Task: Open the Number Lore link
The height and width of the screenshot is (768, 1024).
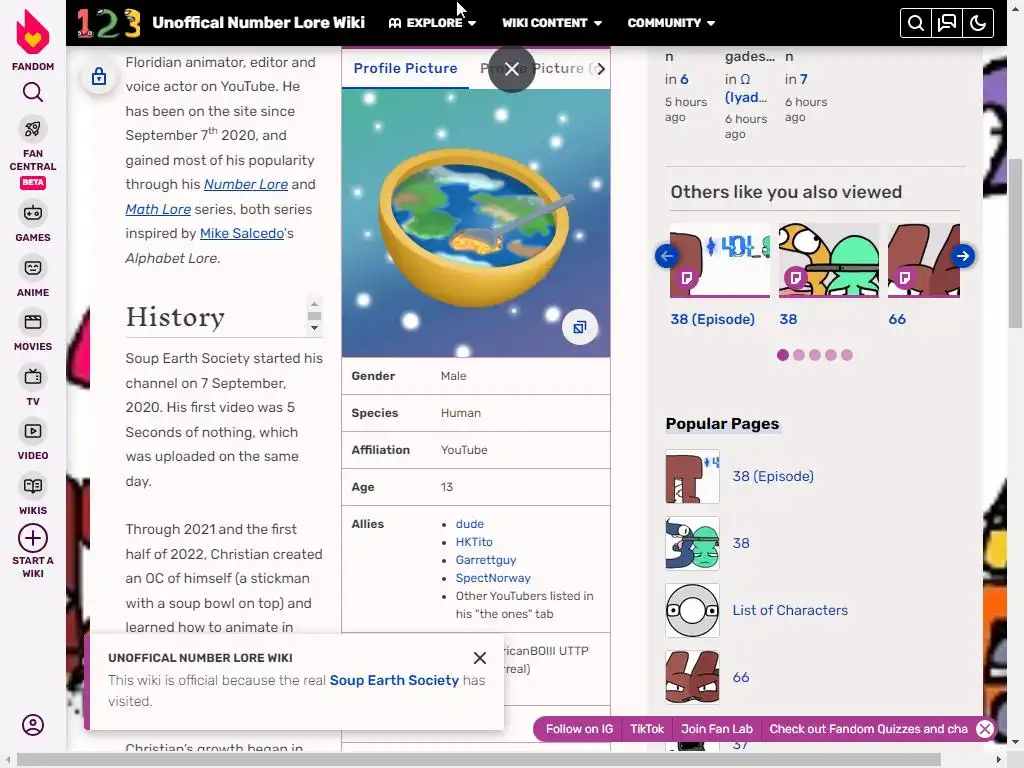Action: coord(246,184)
